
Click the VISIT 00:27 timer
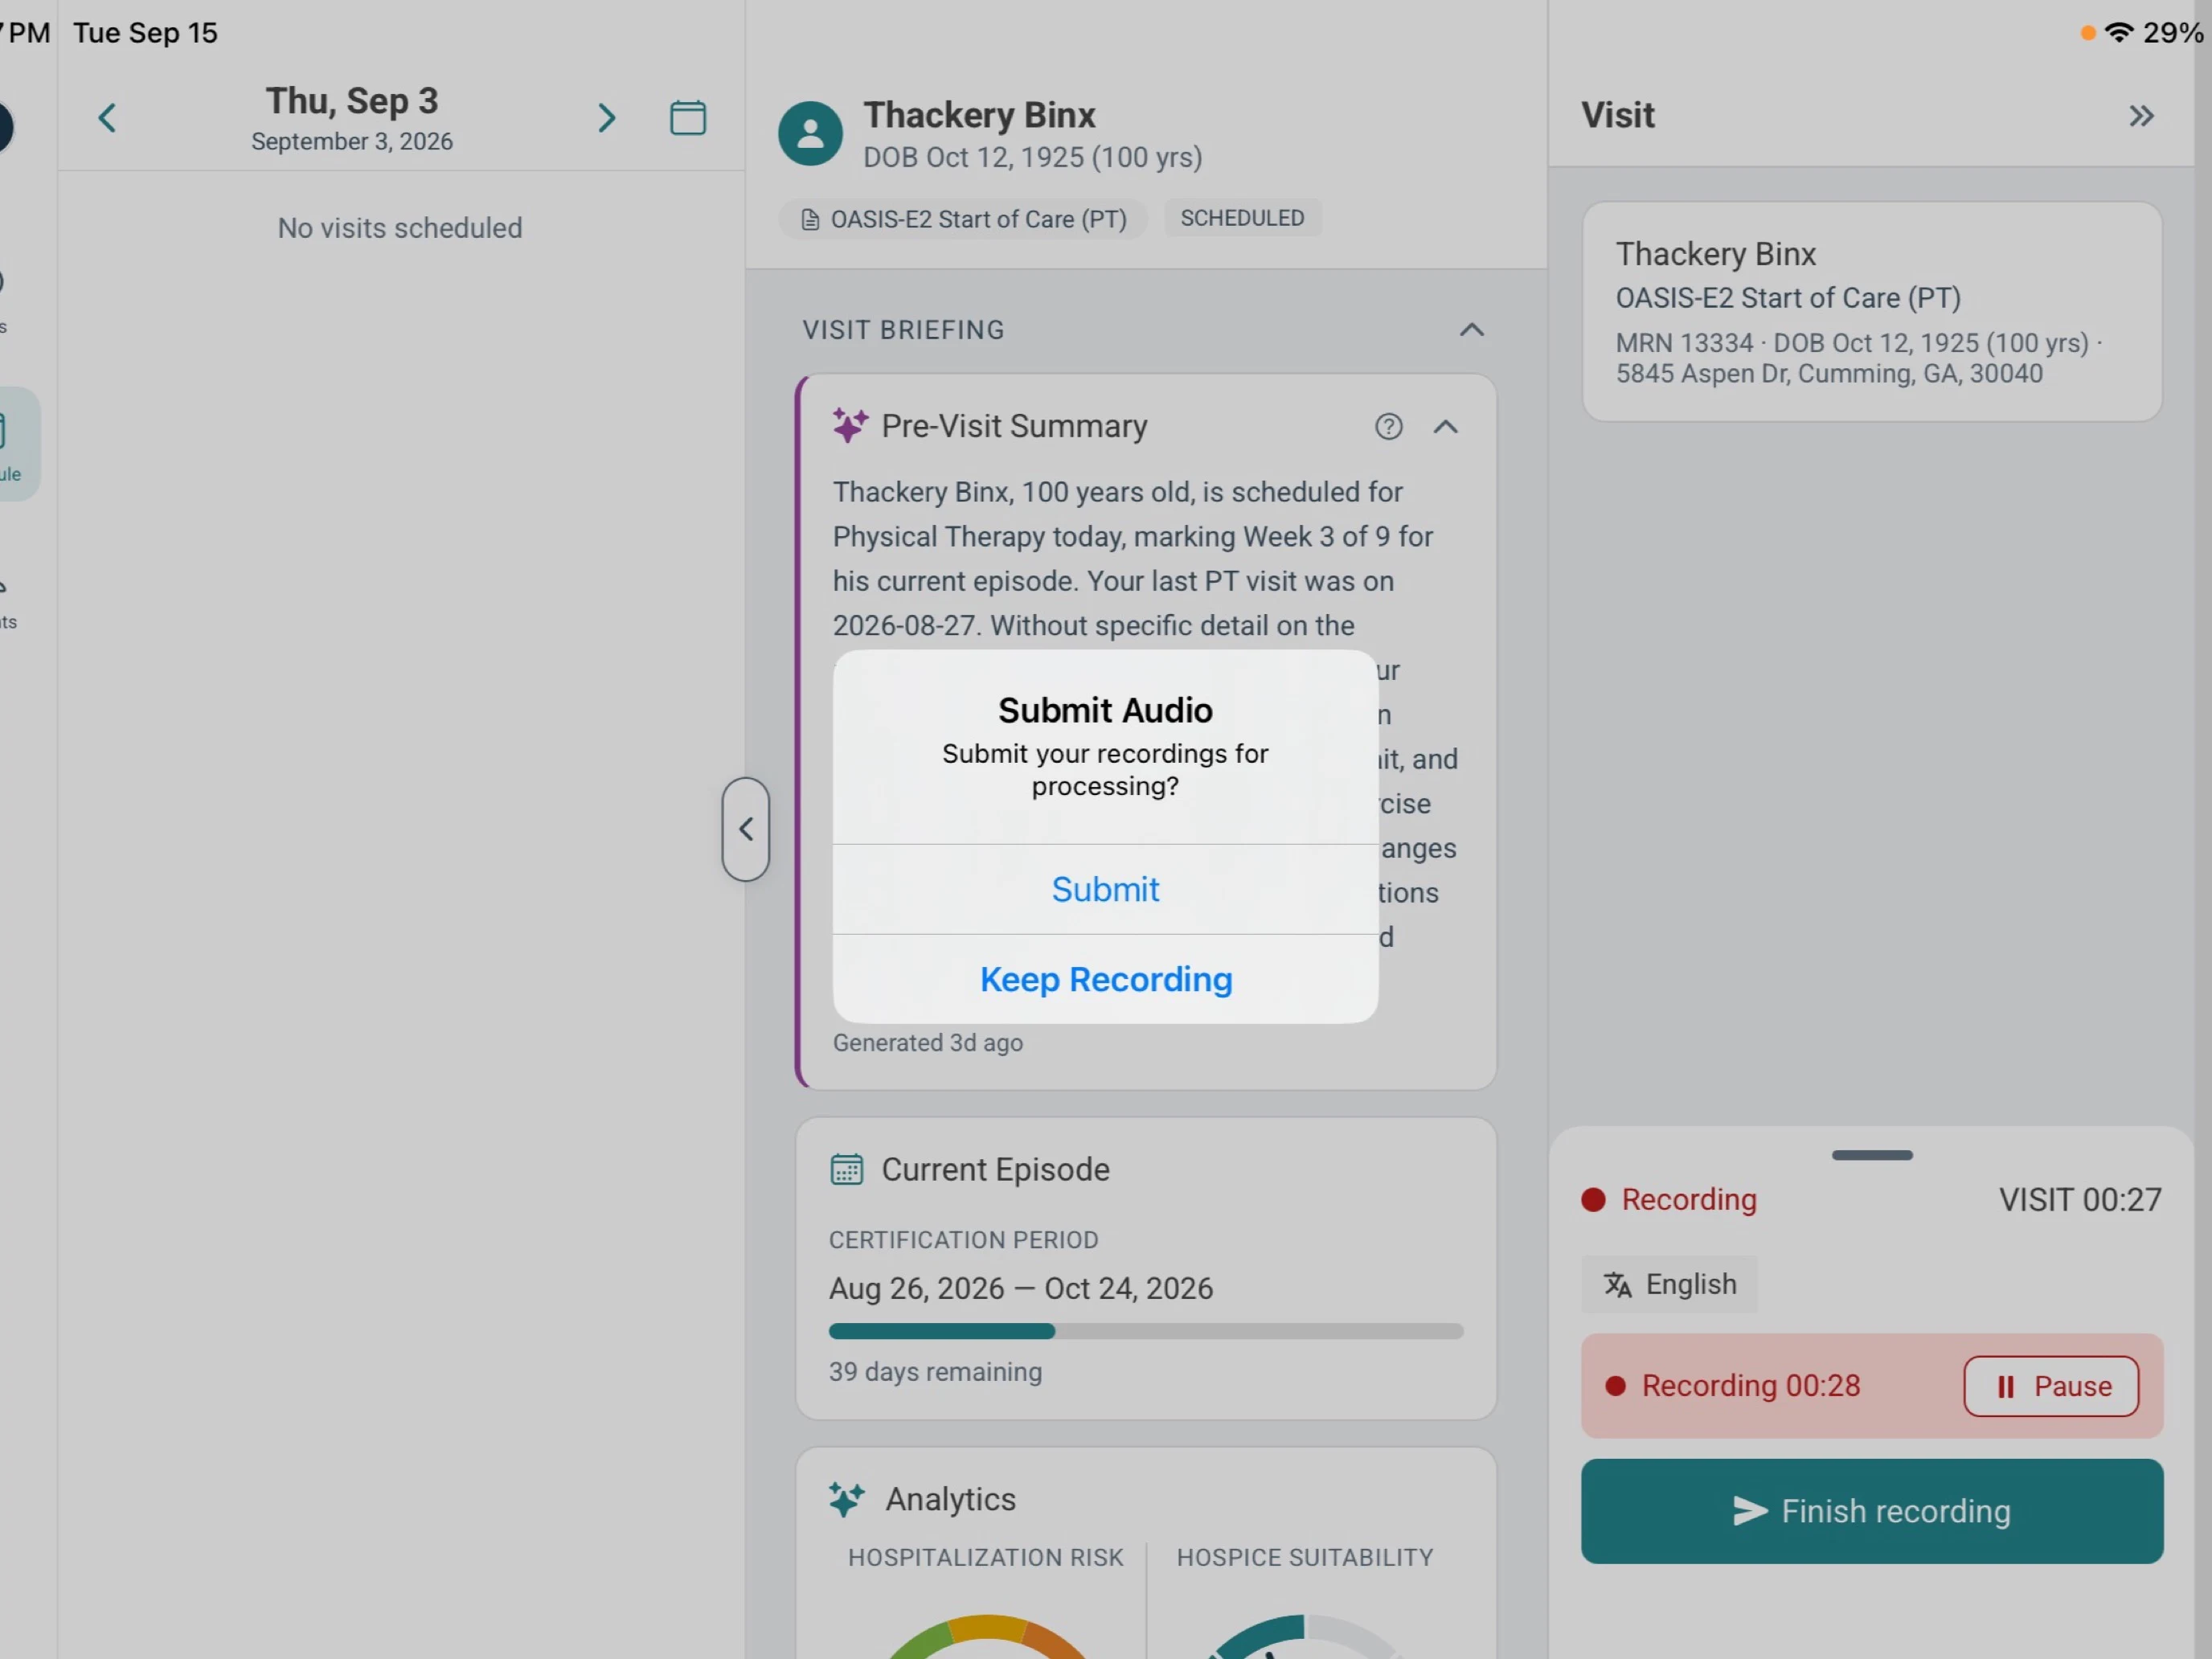click(2080, 1199)
